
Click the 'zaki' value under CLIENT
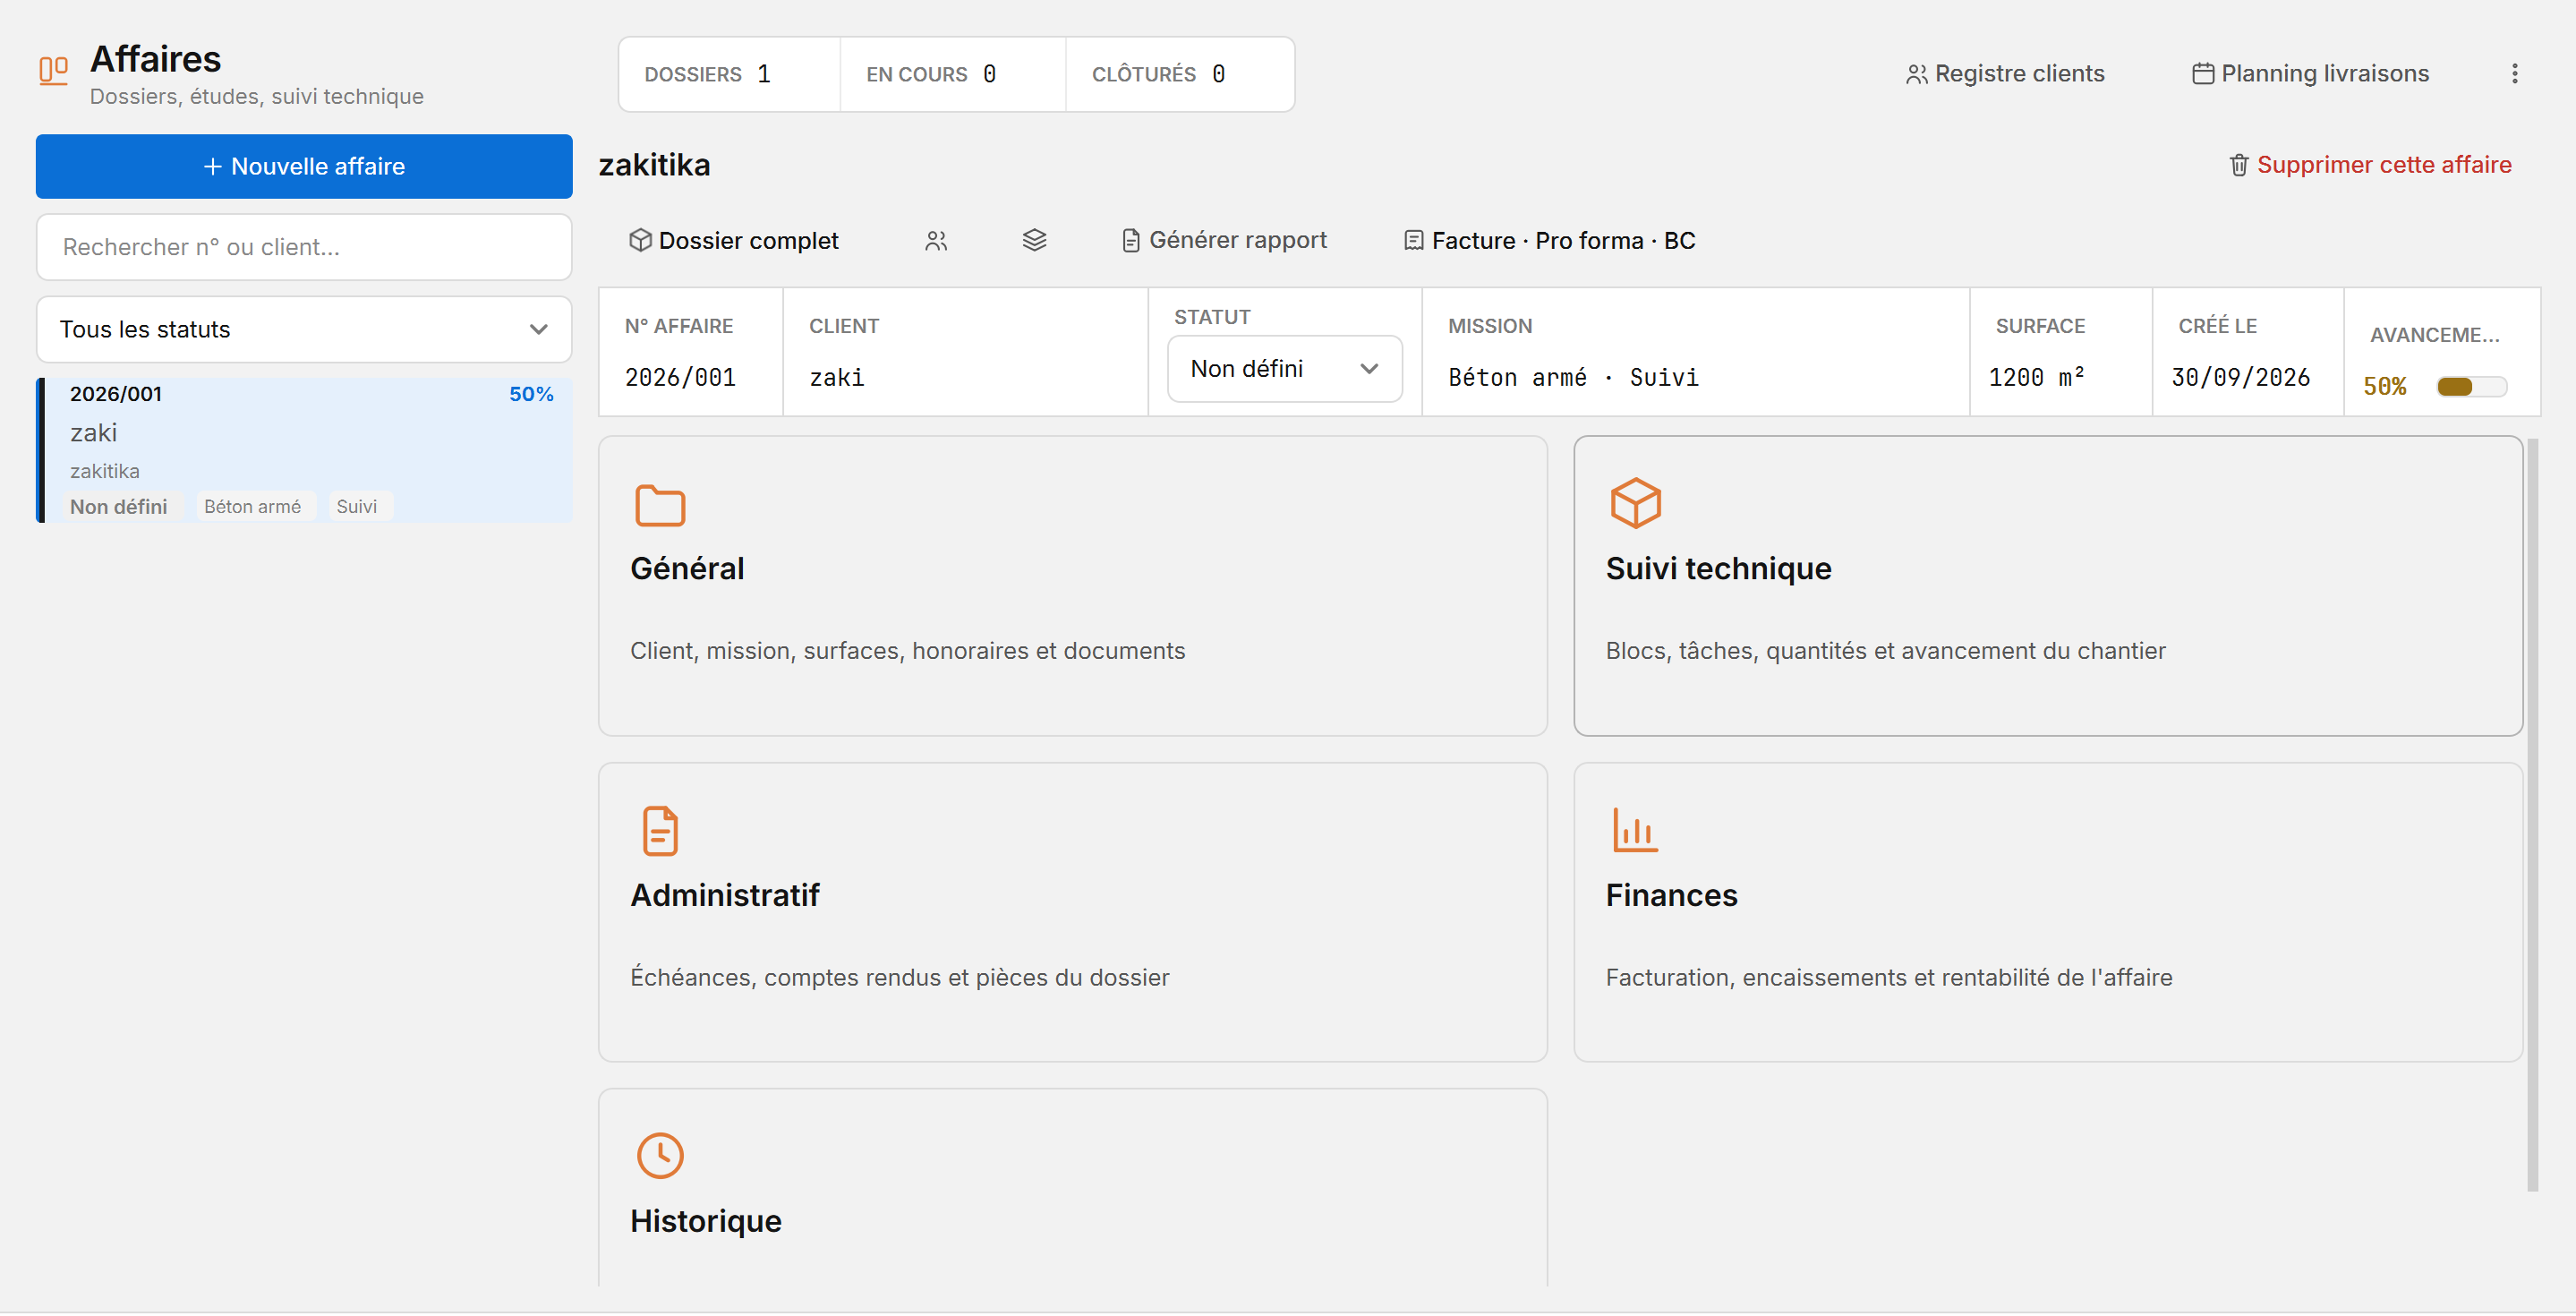pos(836,377)
